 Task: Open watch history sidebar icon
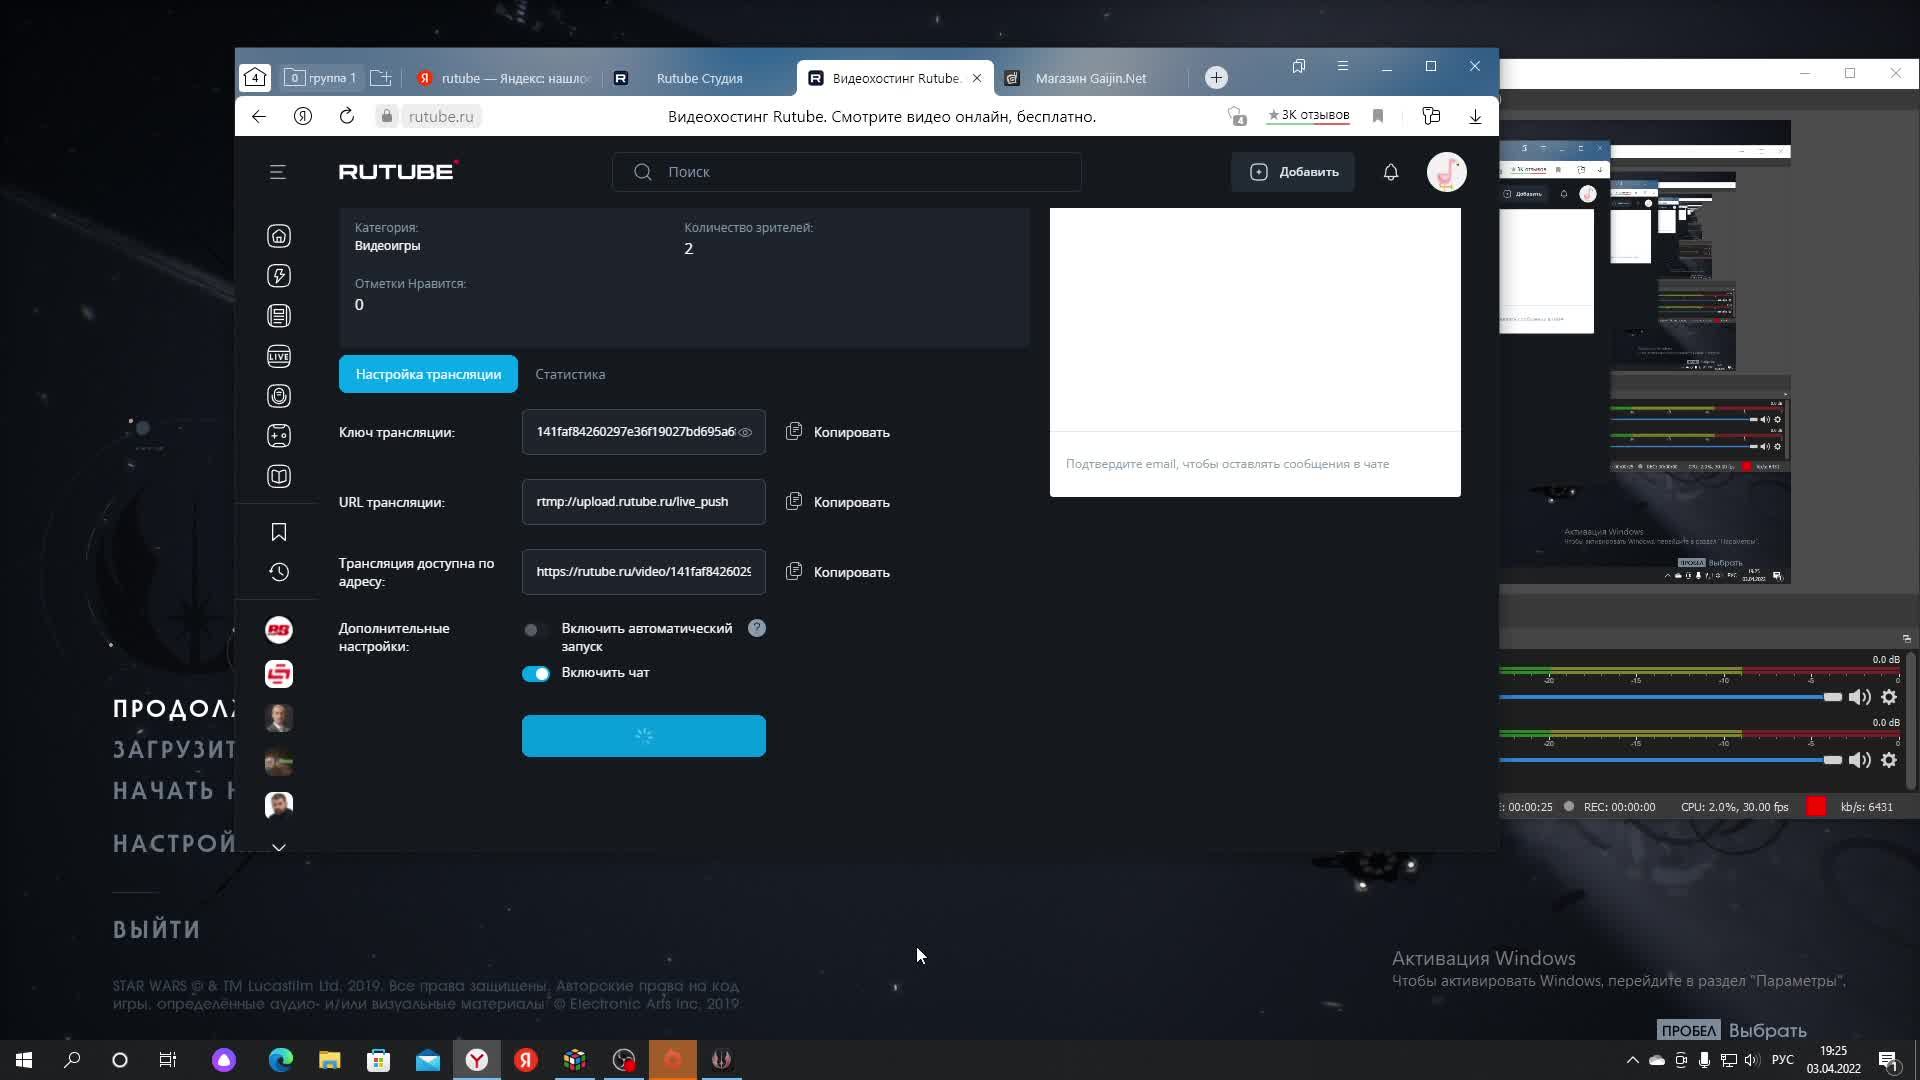click(x=279, y=572)
